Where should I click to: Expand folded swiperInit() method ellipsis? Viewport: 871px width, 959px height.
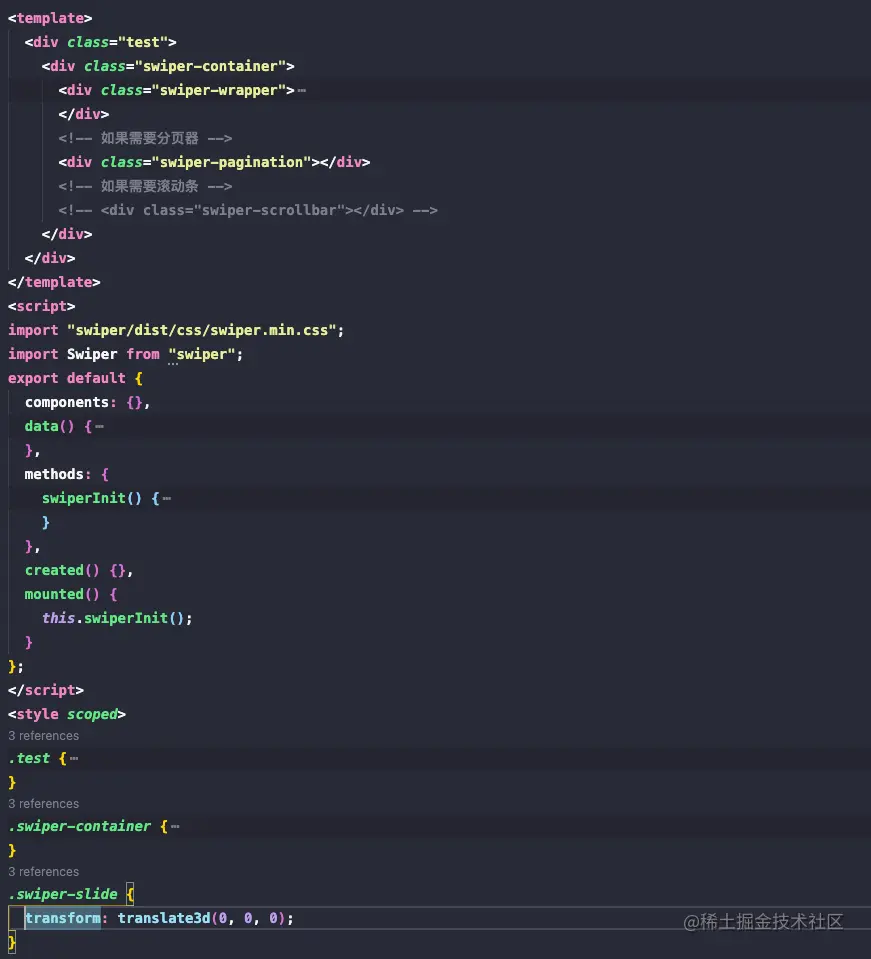tap(167, 498)
